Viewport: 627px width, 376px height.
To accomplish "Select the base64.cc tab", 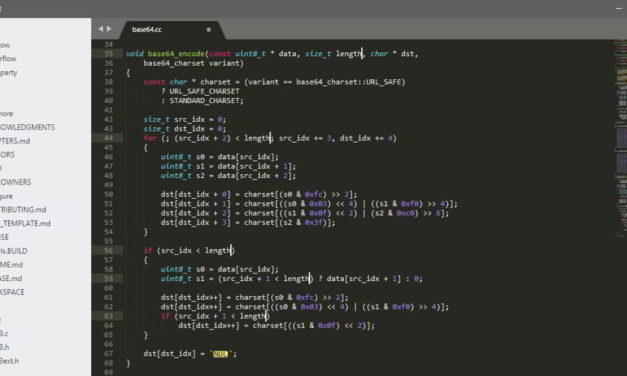I will (147, 30).
